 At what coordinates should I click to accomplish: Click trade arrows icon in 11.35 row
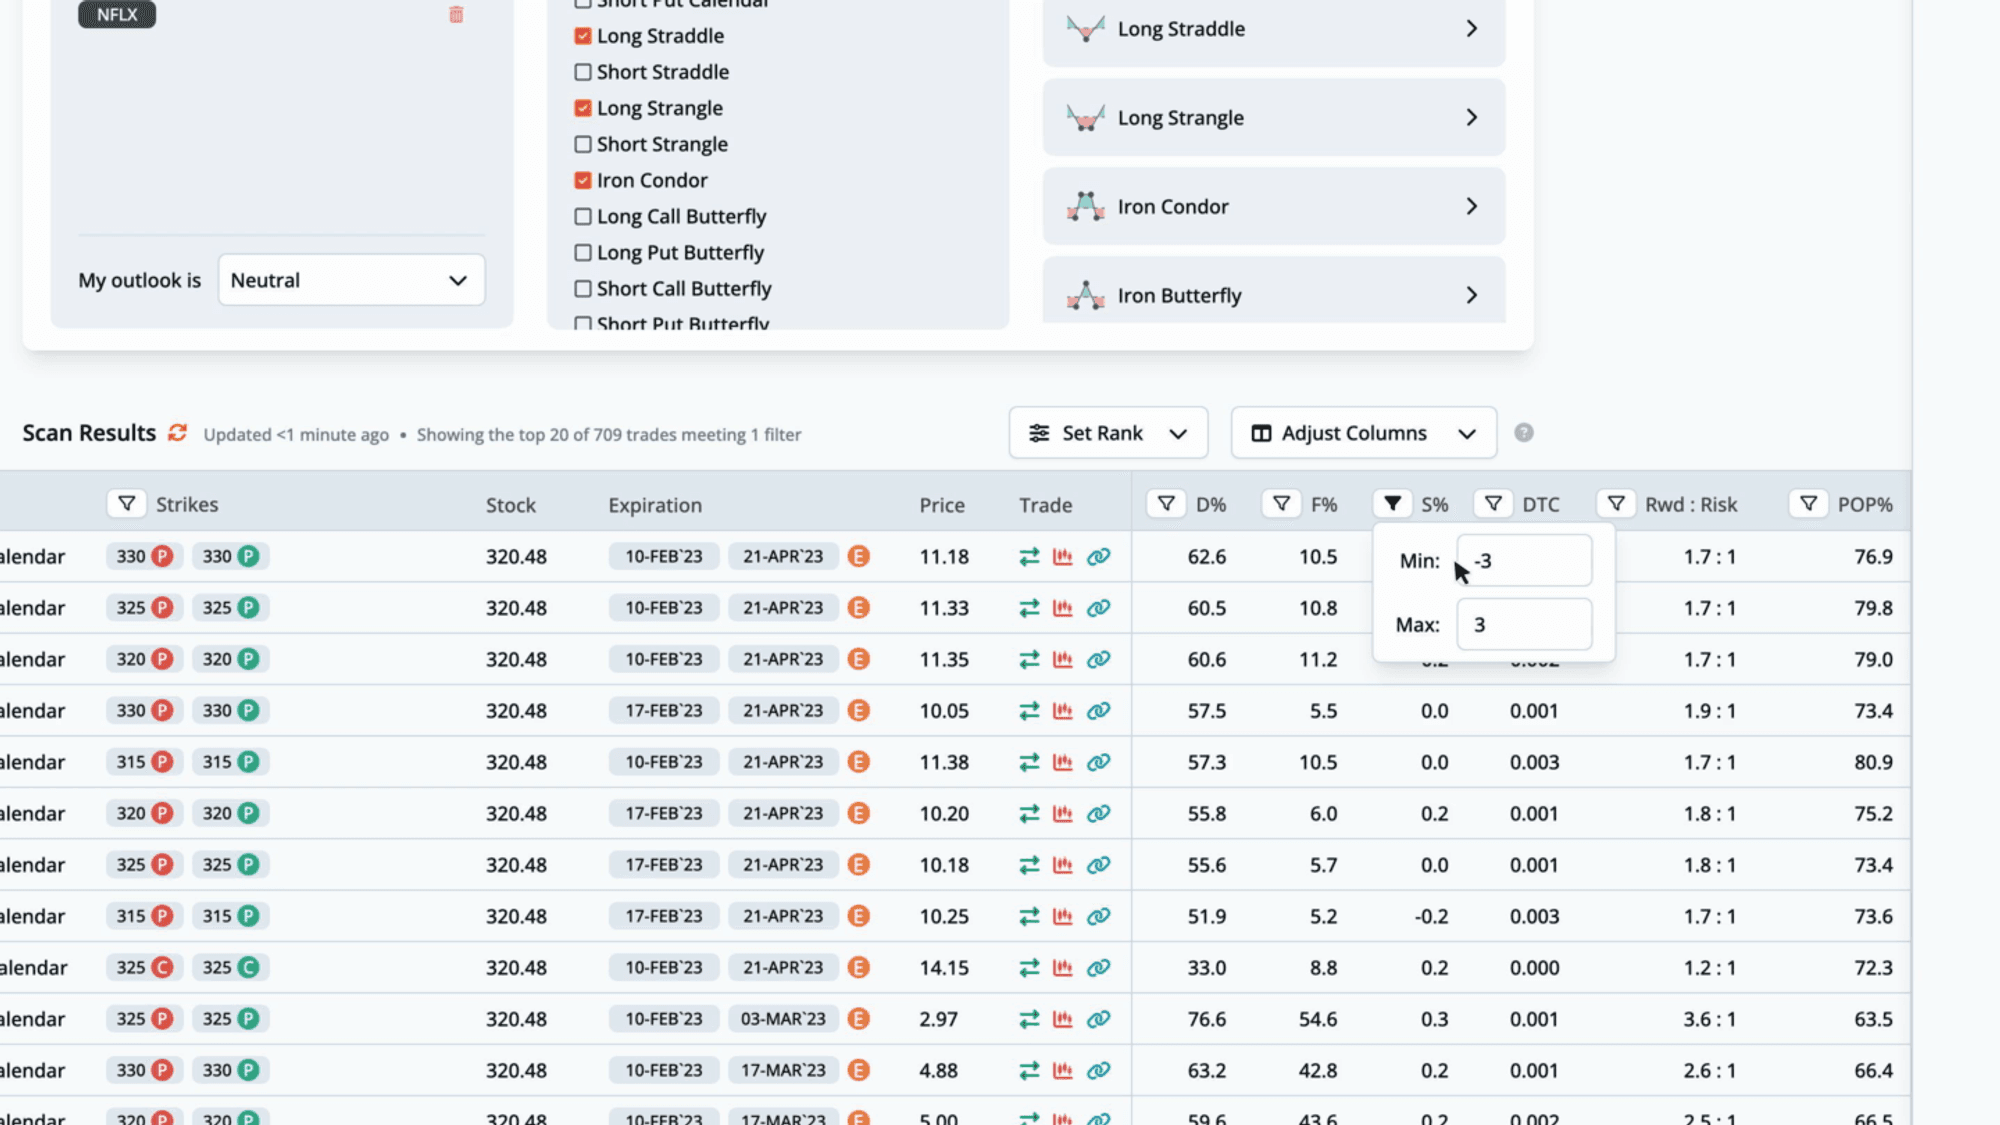pyautogui.click(x=1029, y=660)
